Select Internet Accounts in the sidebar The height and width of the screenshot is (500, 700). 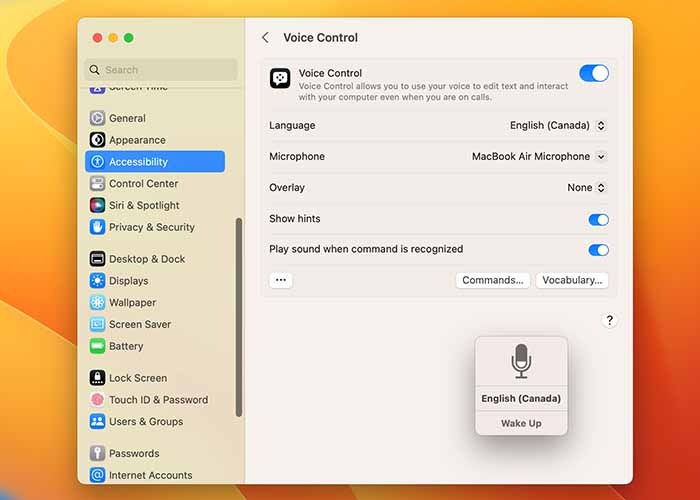pos(154,475)
